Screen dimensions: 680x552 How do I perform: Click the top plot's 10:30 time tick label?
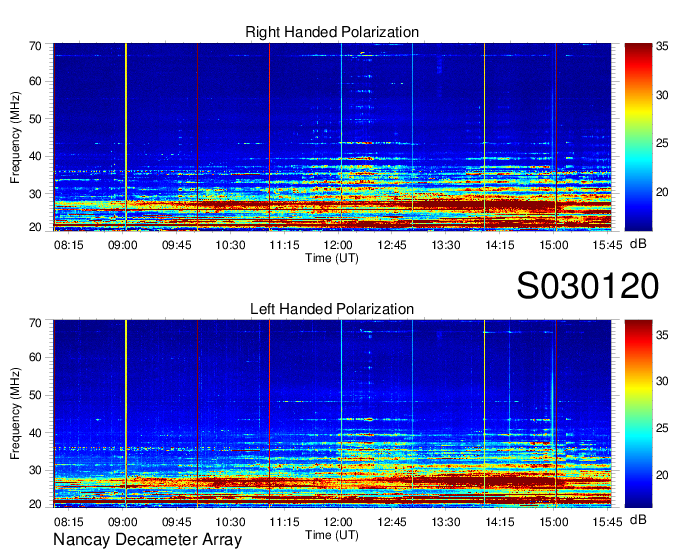tap(230, 245)
